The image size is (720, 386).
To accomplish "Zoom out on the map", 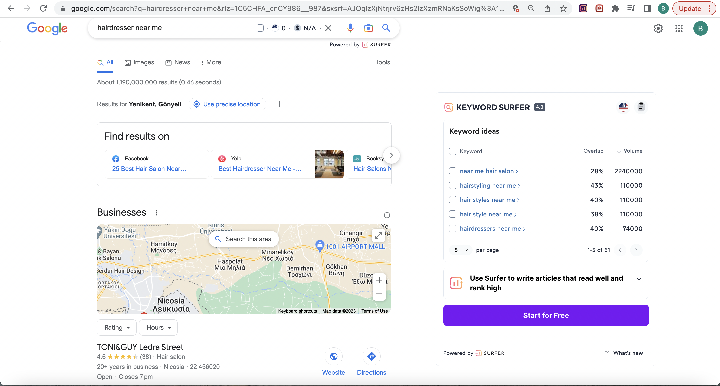I will click(379, 294).
